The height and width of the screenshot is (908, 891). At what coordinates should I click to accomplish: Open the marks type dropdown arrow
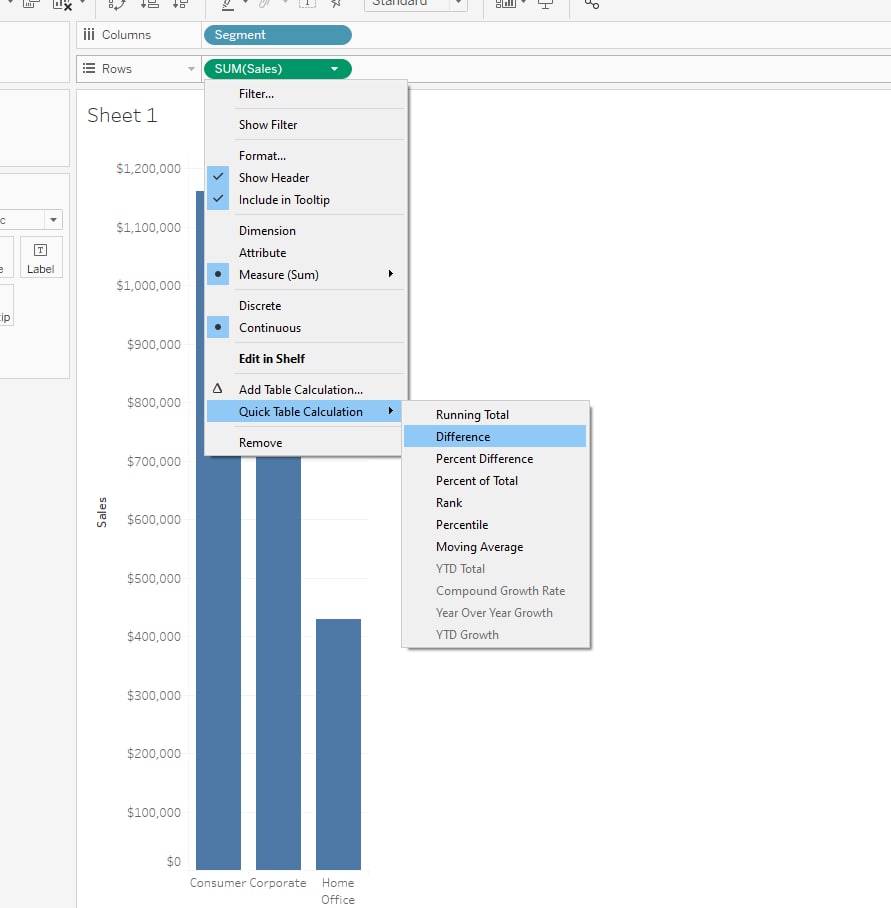click(53, 220)
